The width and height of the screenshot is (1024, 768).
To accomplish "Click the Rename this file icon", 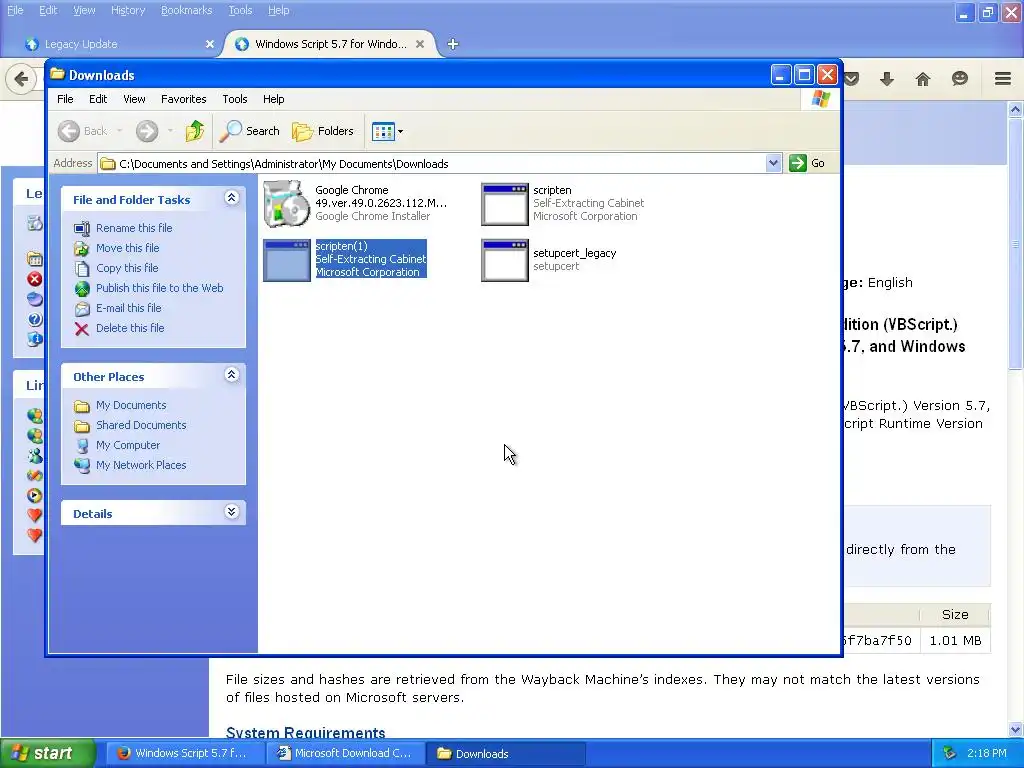I will point(82,229).
